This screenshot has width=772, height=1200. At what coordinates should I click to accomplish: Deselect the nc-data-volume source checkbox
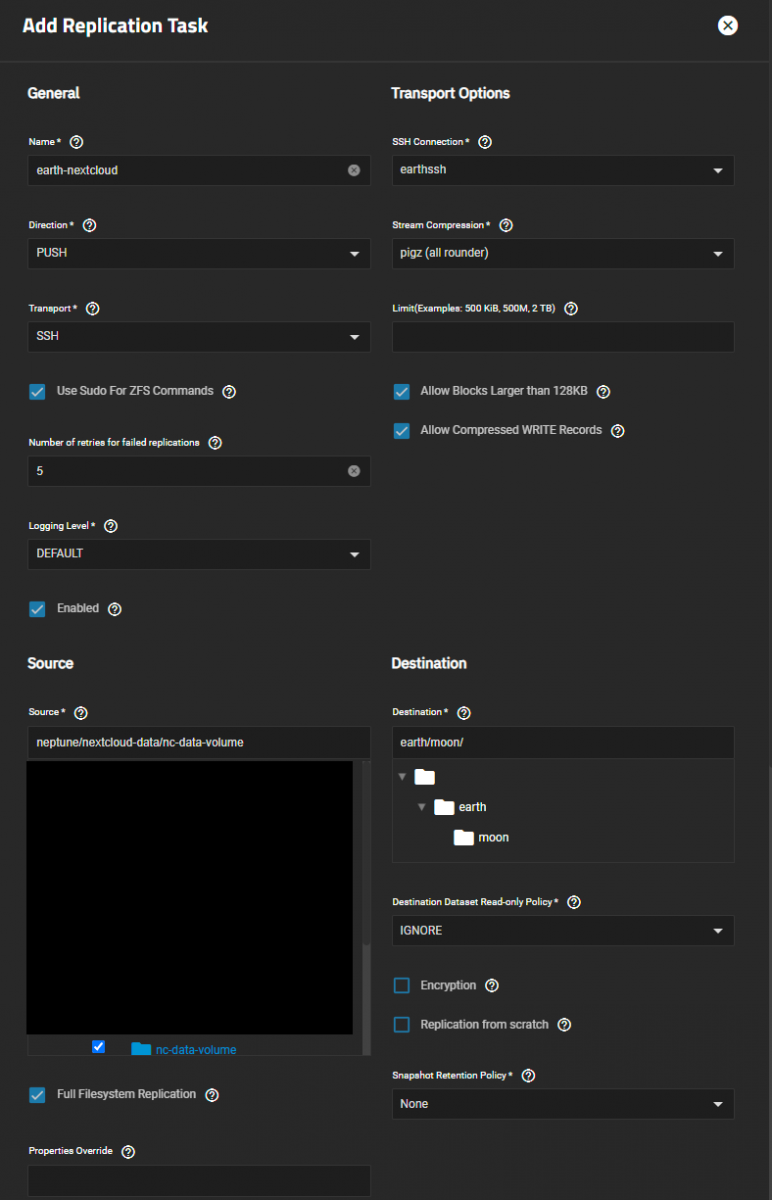(x=98, y=1046)
